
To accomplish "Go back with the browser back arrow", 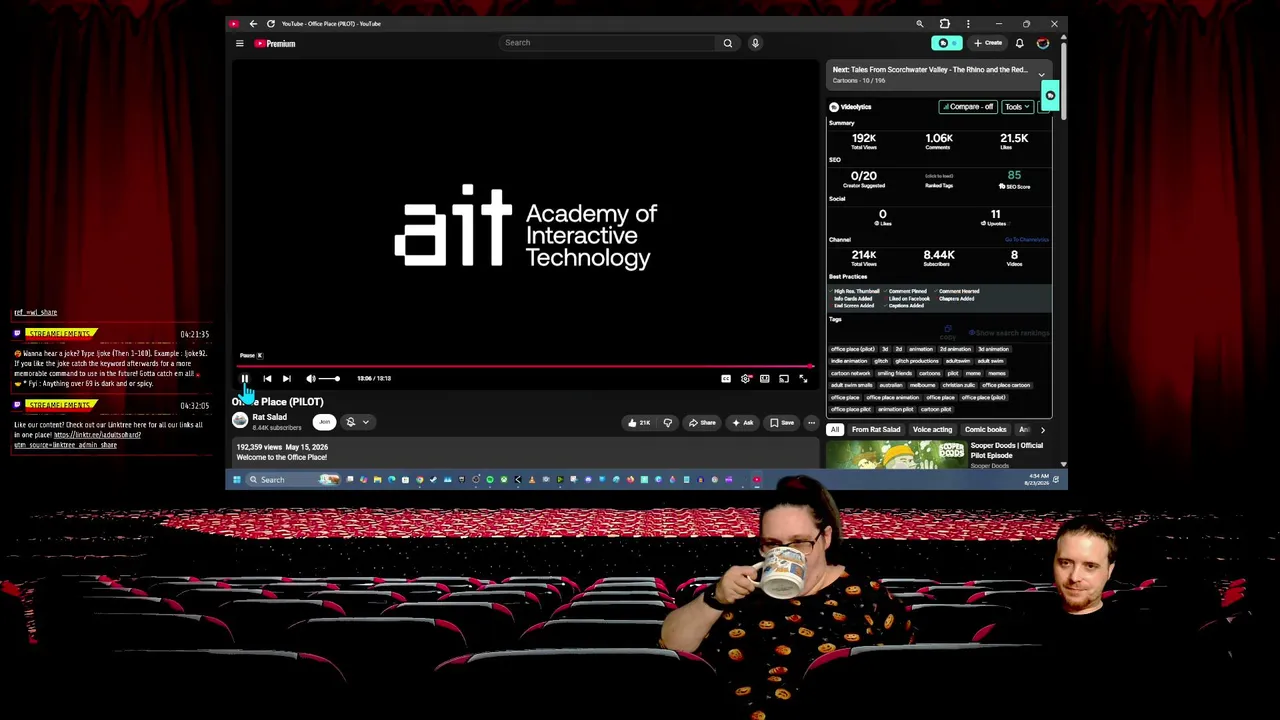I will (253, 23).
